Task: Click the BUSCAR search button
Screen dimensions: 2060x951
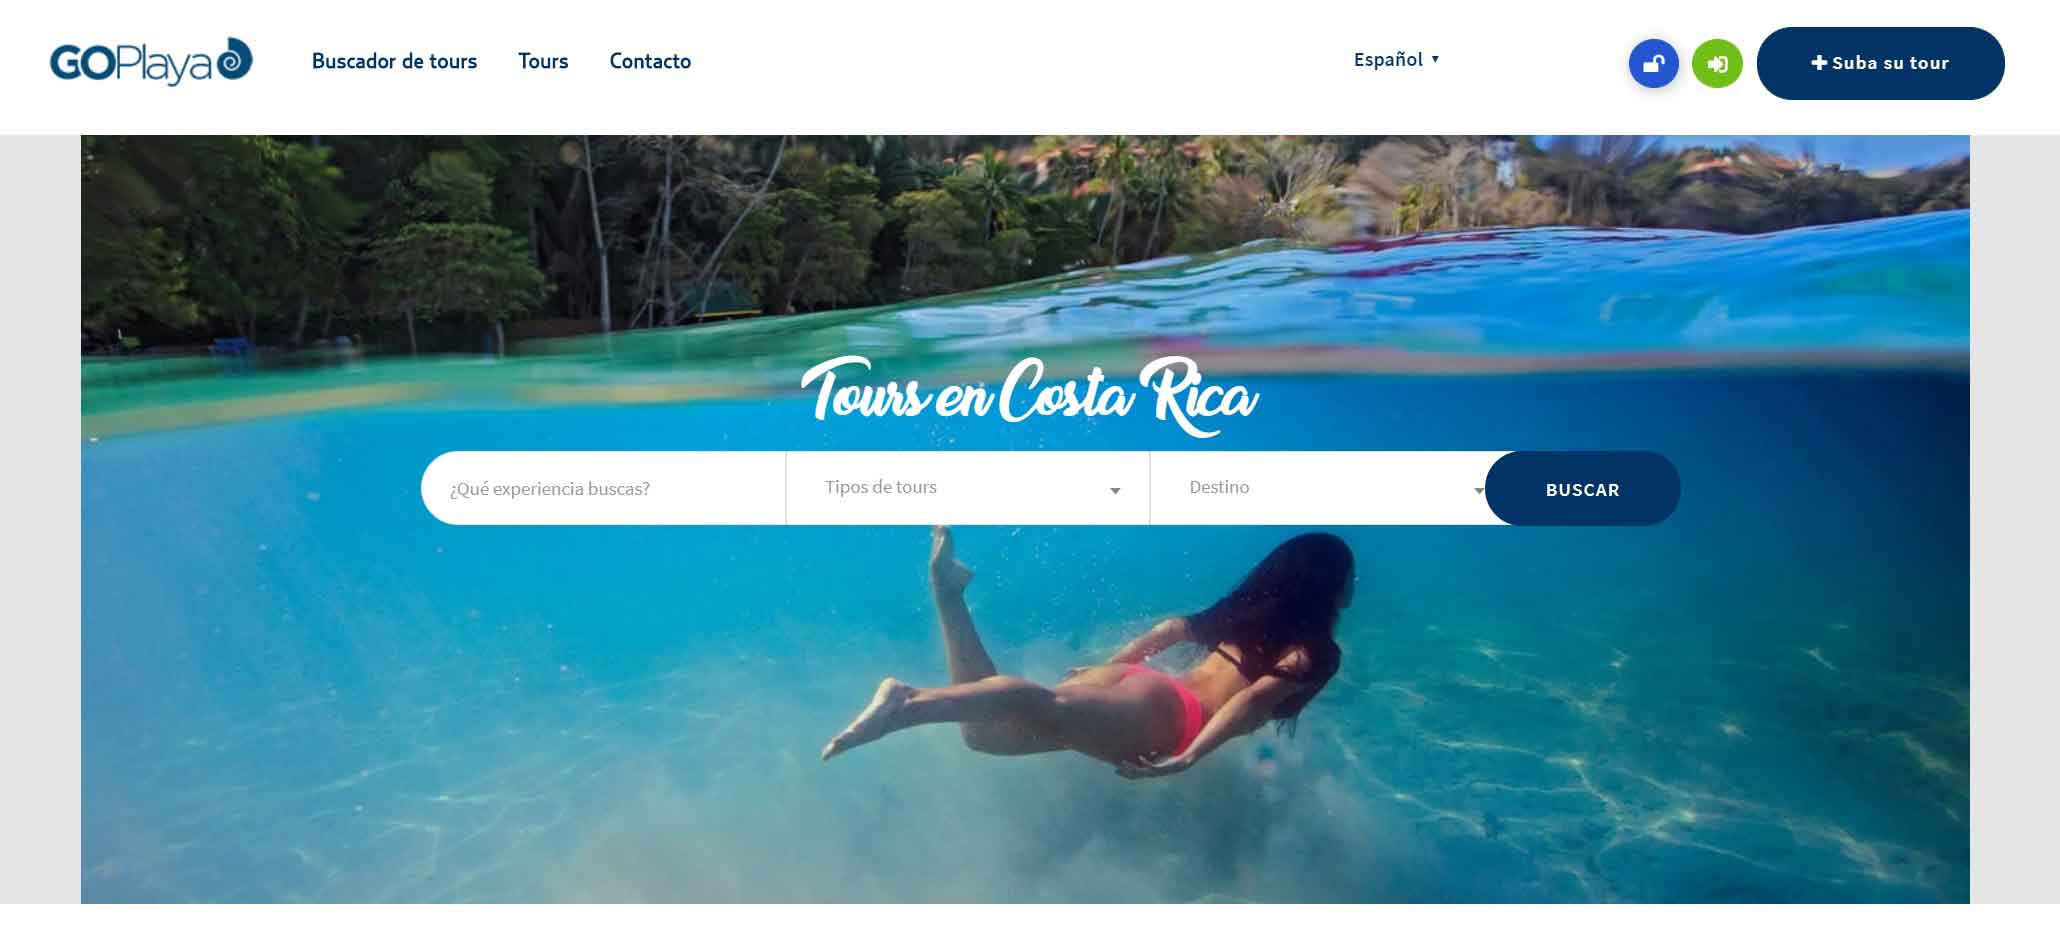Action: pos(1582,489)
